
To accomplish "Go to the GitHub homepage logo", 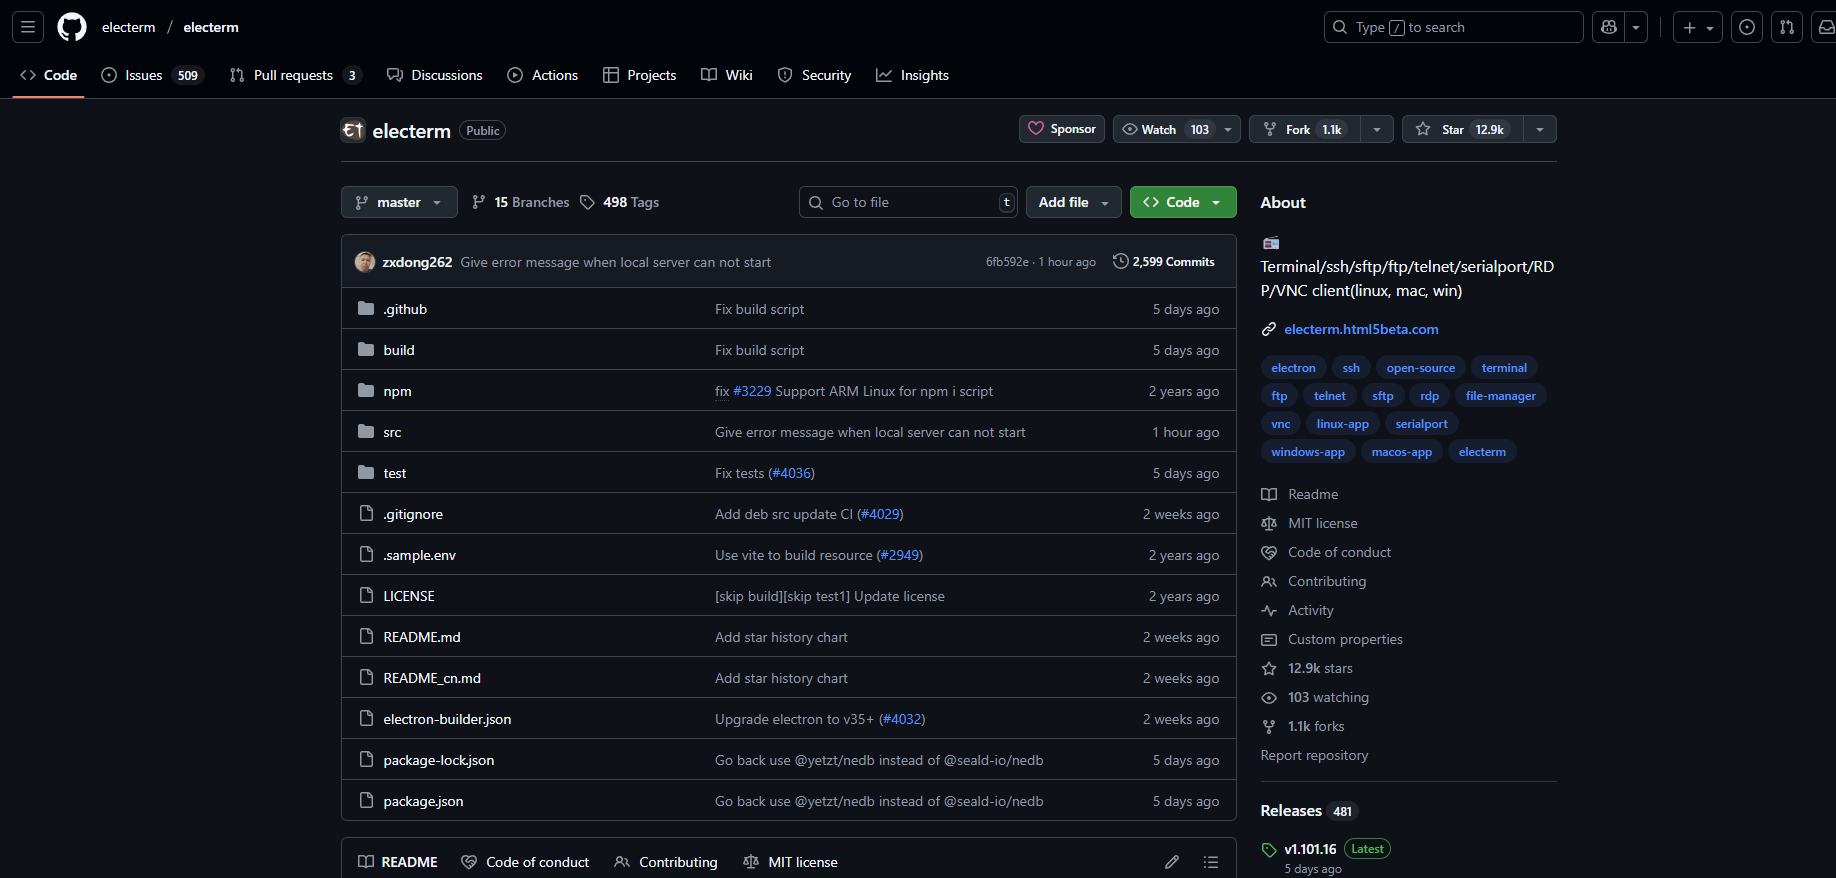I will [72, 27].
